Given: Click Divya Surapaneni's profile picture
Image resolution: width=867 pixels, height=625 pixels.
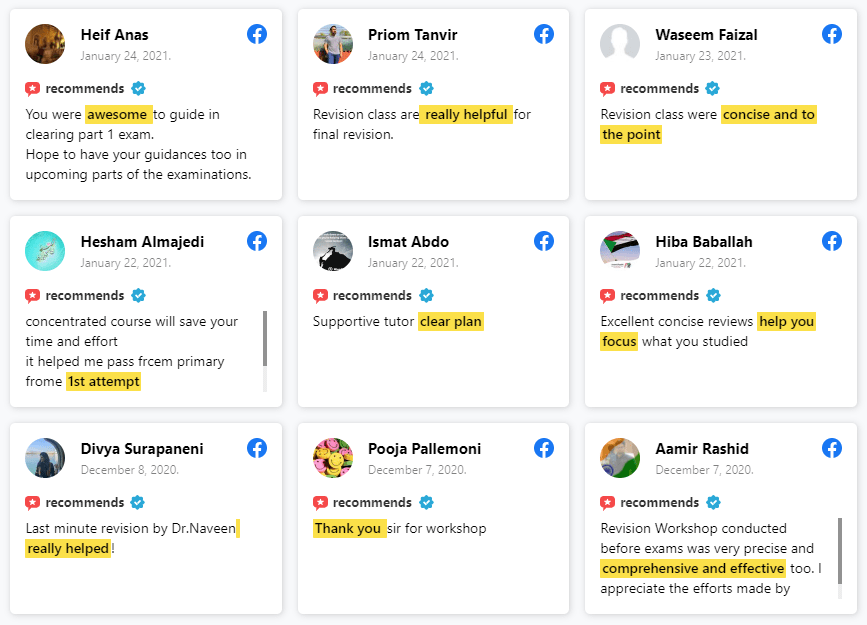Looking at the screenshot, I should [45, 458].
